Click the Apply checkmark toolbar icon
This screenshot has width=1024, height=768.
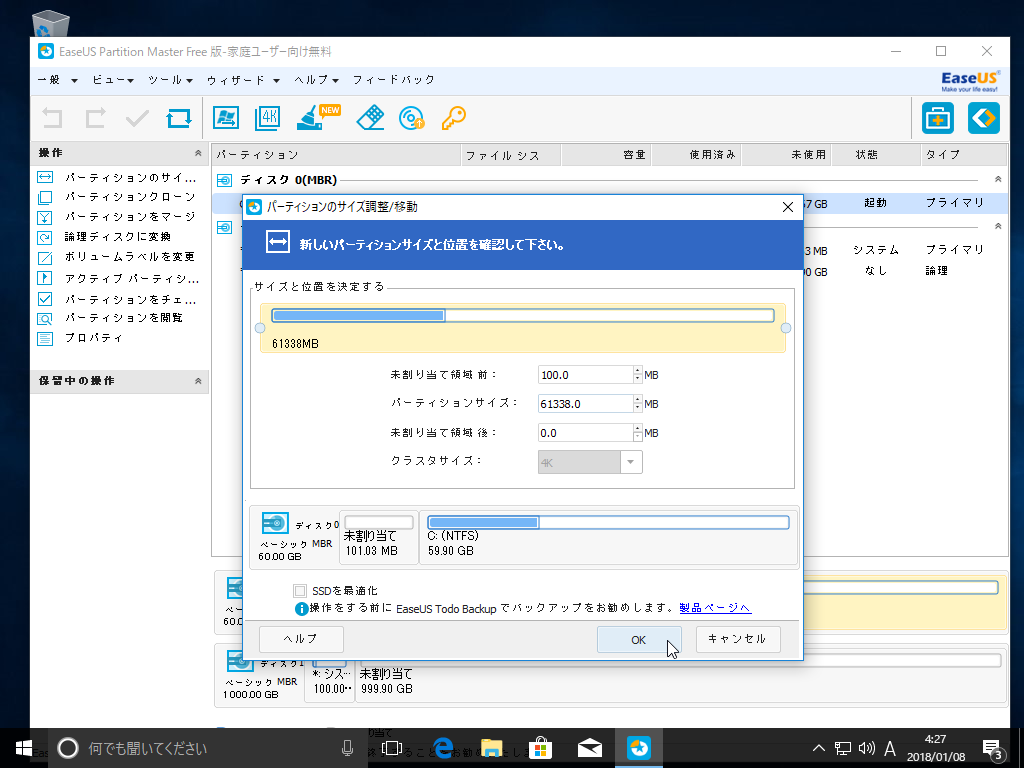click(137, 118)
